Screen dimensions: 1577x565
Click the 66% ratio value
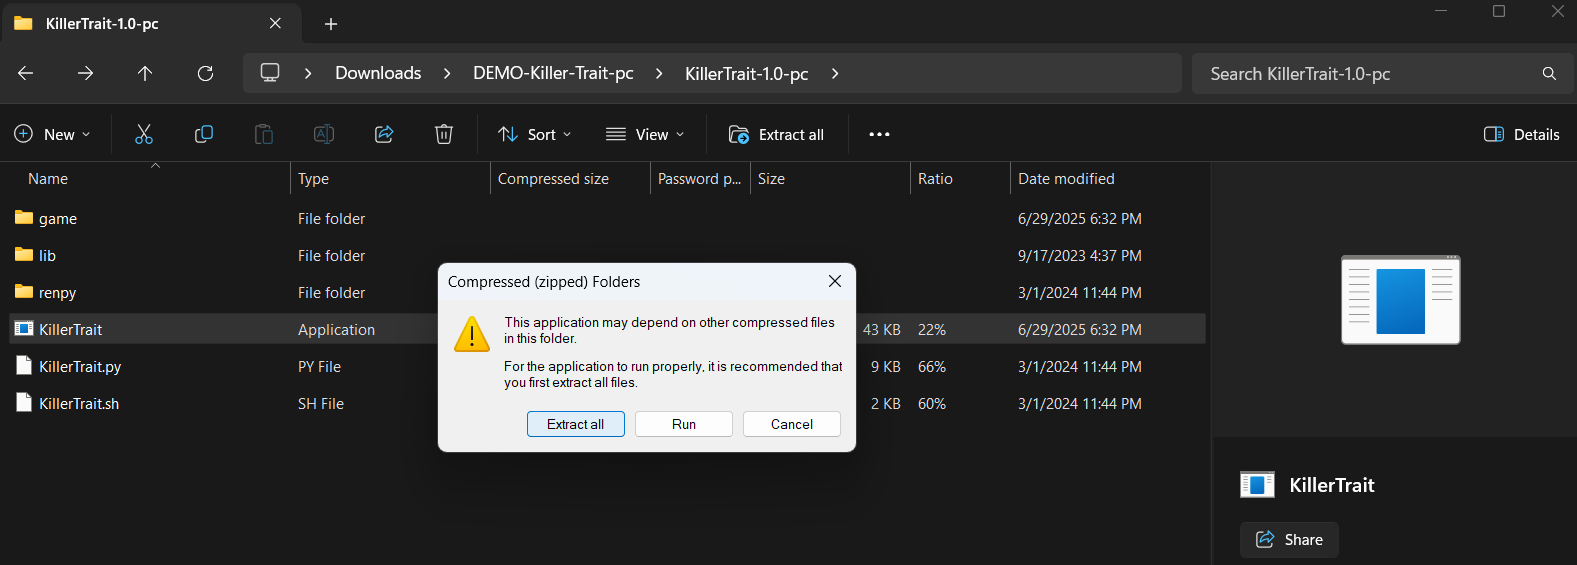pyautogui.click(x=932, y=366)
